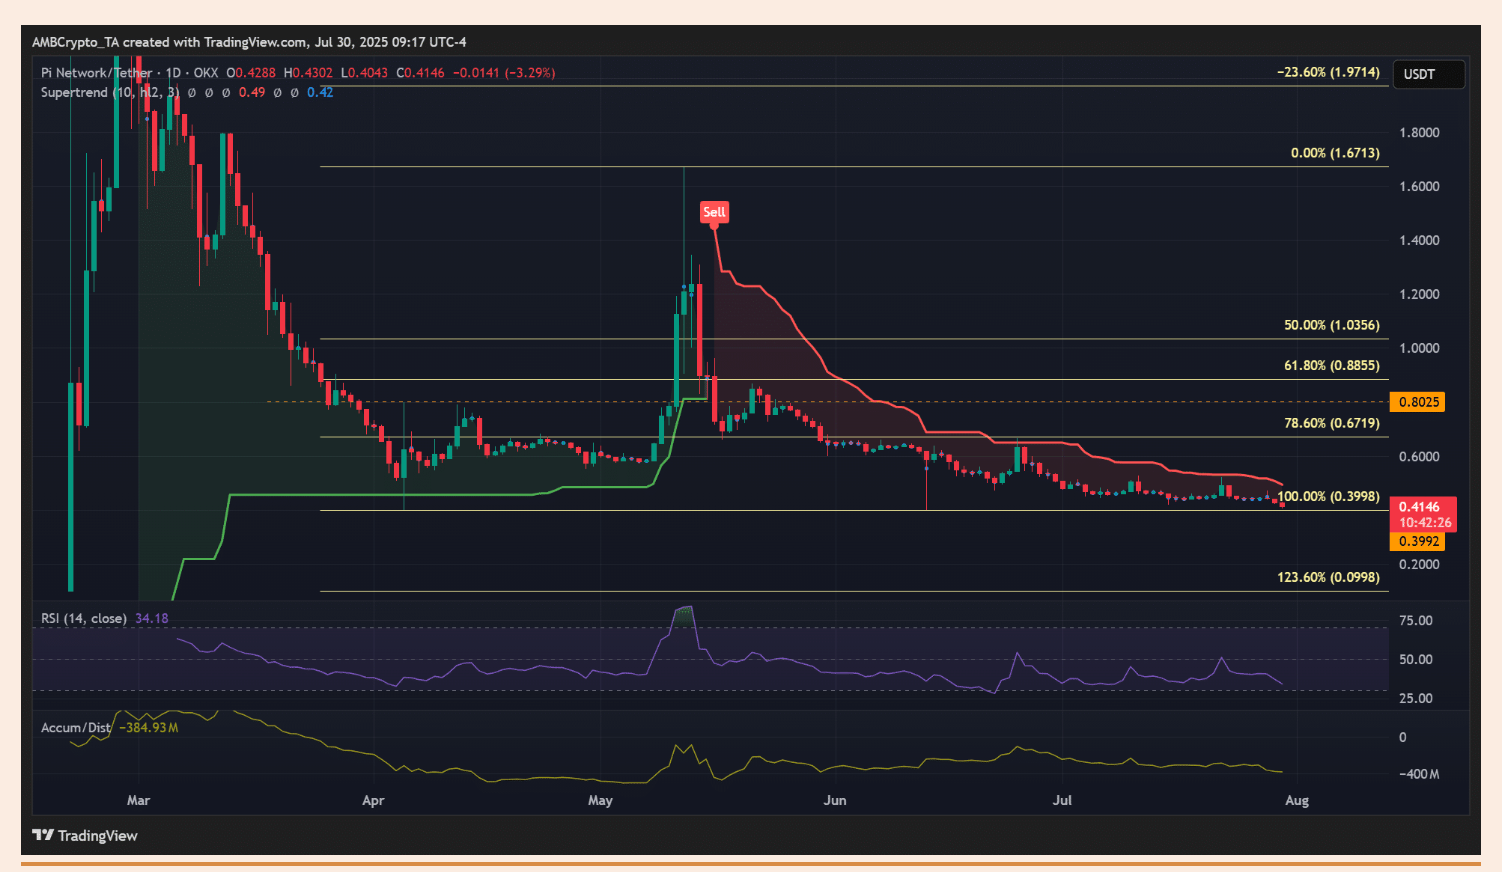This screenshot has height=872, width=1502.
Task: Click the May label on time axis
Action: (x=600, y=800)
